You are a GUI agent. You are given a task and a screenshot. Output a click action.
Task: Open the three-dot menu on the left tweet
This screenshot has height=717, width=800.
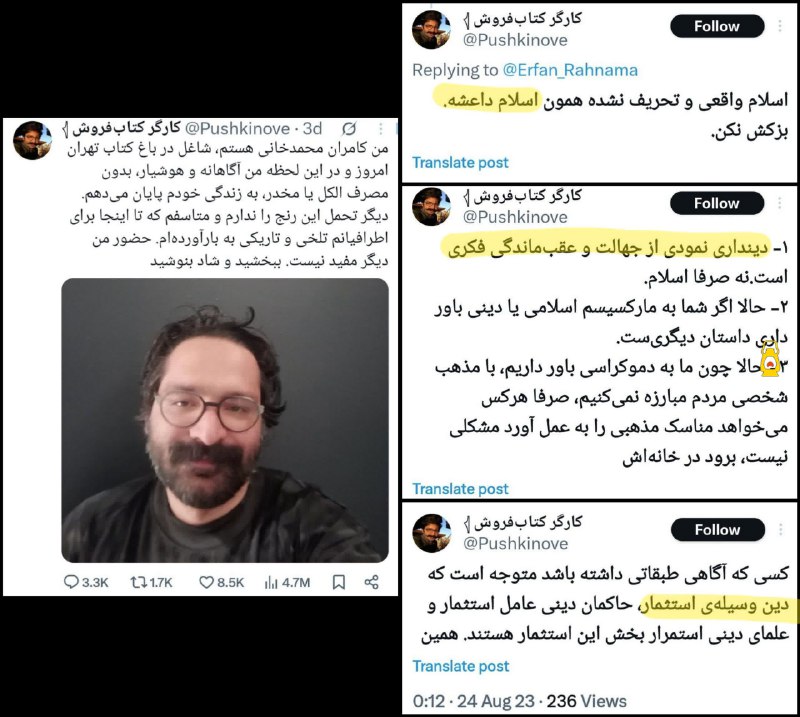click(381, 129)
